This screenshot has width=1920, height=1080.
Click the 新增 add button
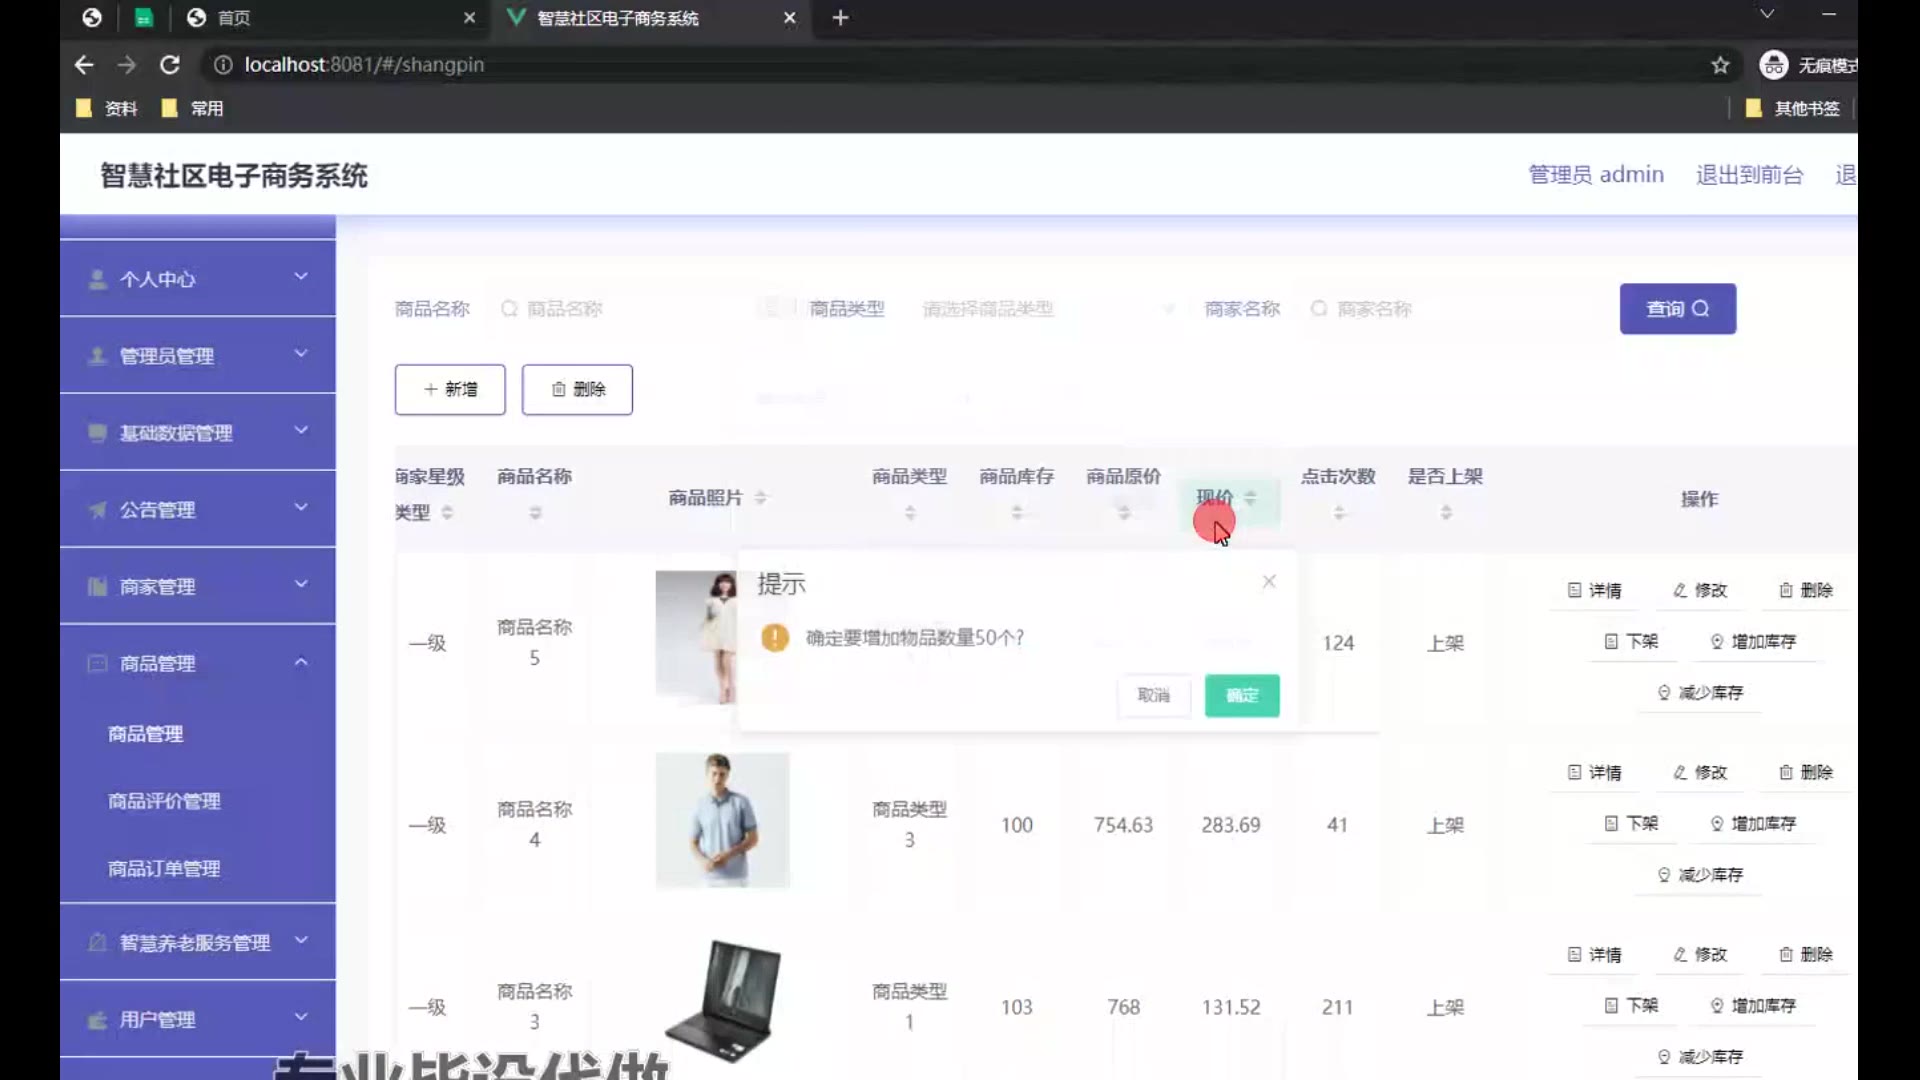coord(450,390)
